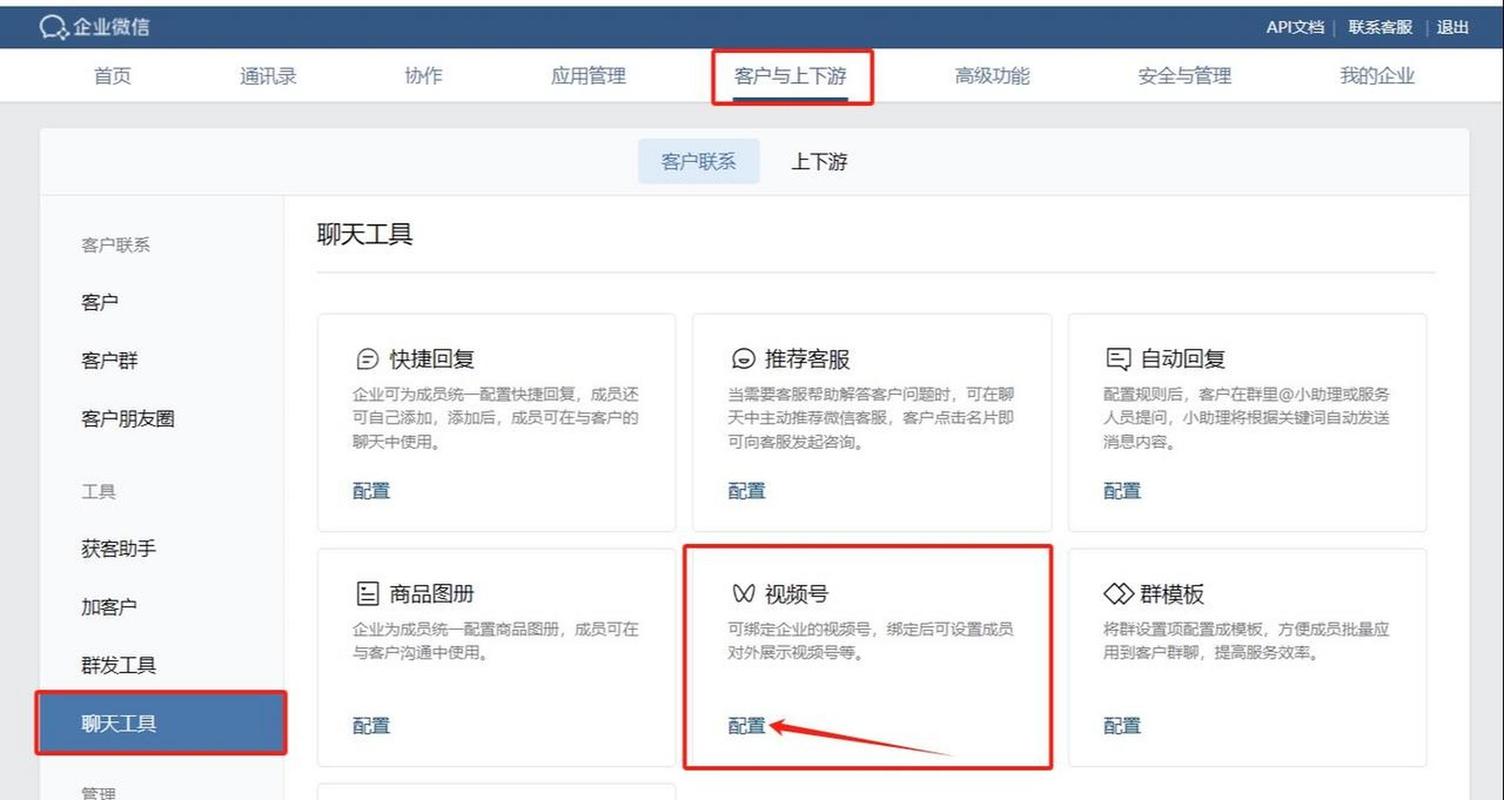This screenshot has width=1504, height=800.
Task: Click the 群模板 card title
Action: [x=1172, y=594]
